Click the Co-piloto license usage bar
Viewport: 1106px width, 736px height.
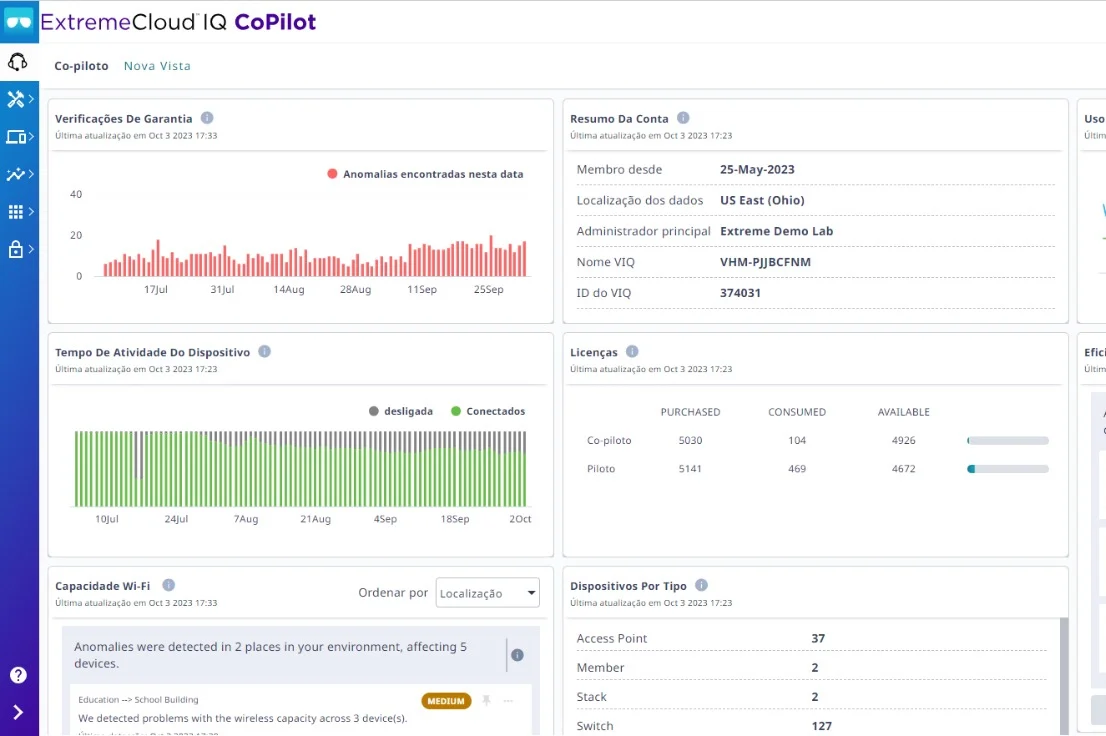coord(1008,440)
